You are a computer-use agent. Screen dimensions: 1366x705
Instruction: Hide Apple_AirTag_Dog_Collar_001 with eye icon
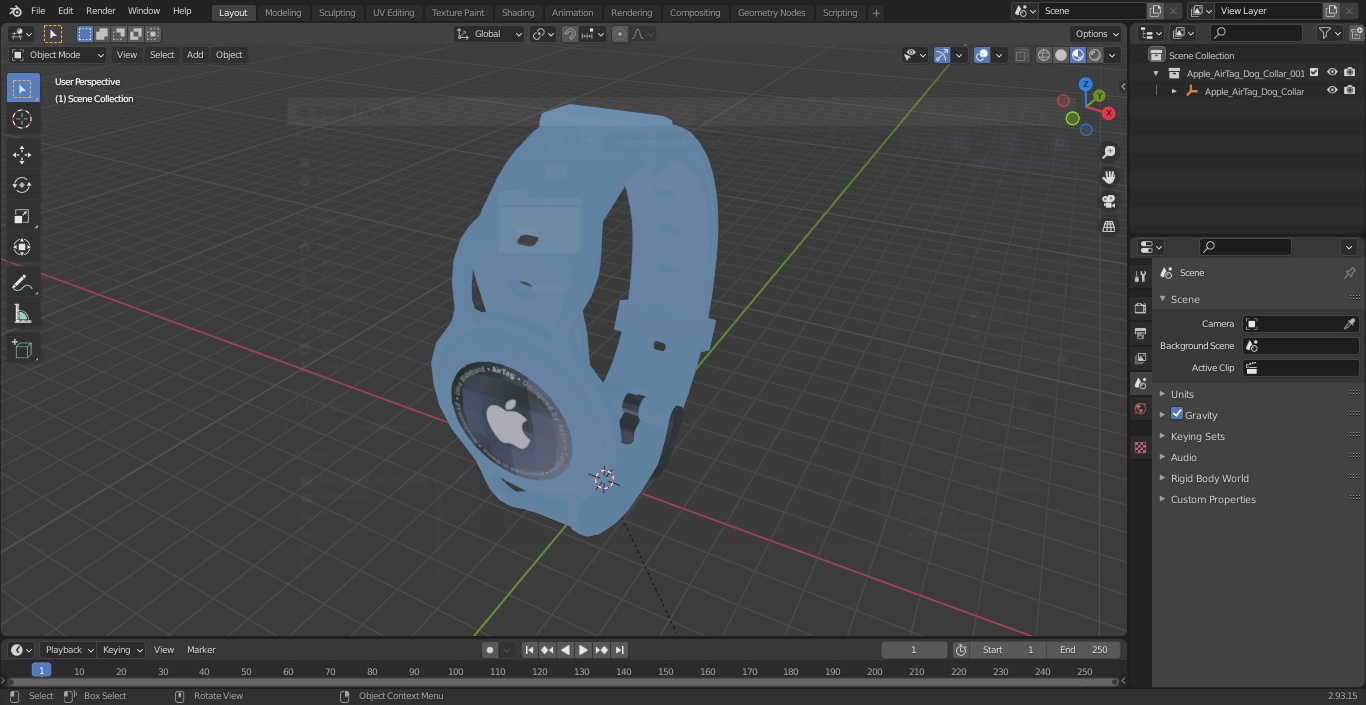pos(1332,73)
